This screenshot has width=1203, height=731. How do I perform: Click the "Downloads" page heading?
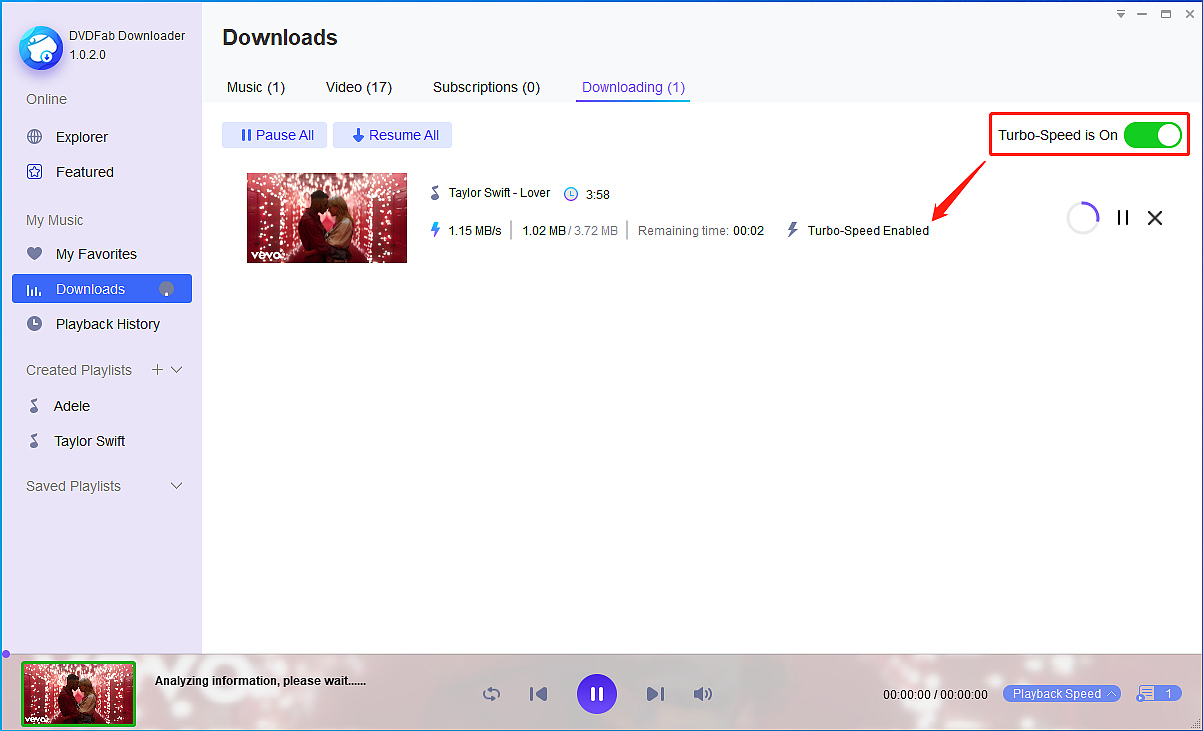click(280, 38)
